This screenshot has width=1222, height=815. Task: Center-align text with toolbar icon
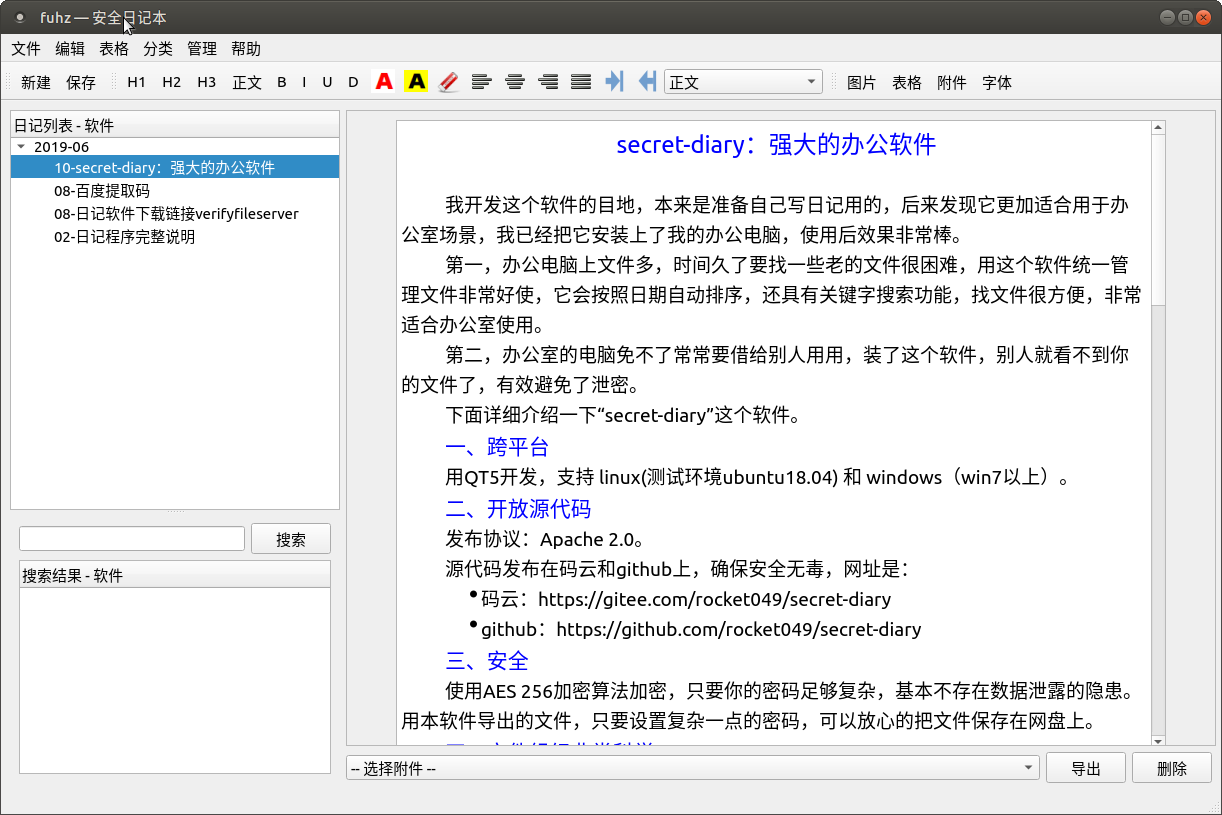coord(515,82)
